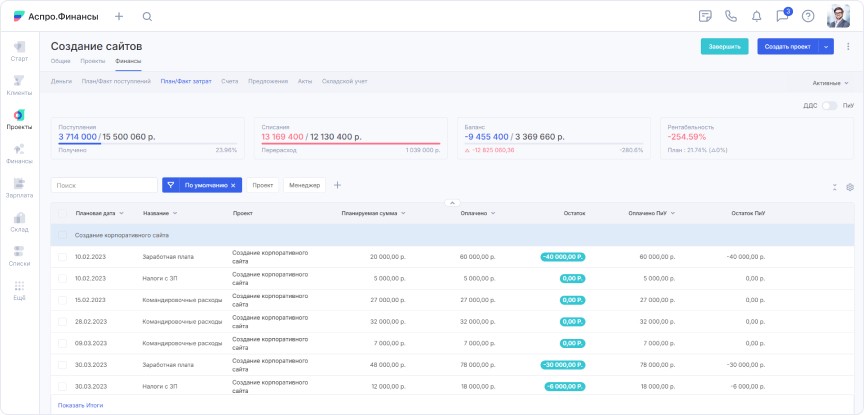Open chat messages icon with badge
The width and height of the screenshot is (864, 415).
(x=783, y=16)
